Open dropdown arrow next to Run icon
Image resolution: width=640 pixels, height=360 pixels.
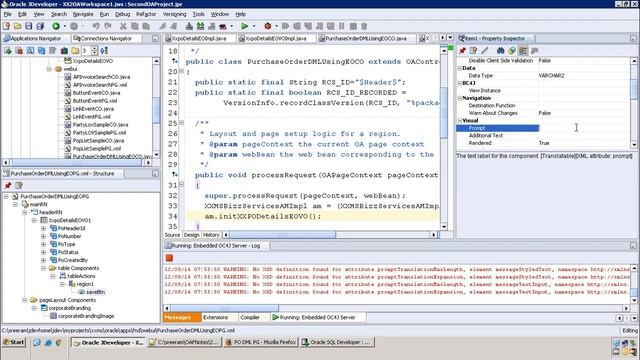(254, 26)
